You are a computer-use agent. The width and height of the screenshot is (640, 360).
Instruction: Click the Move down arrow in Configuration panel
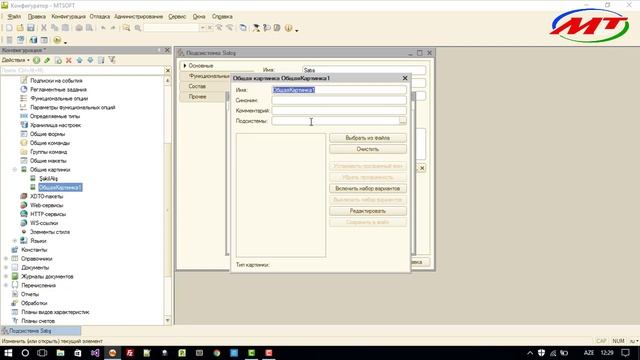point(90,60)
